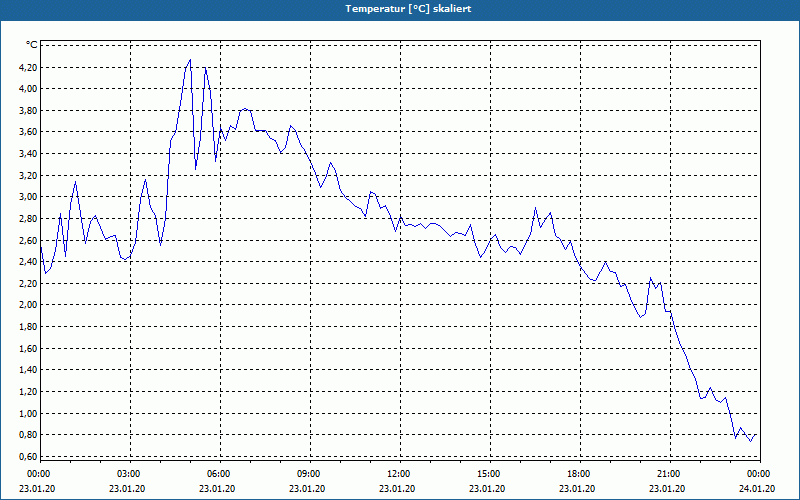Click the '3,60' y-axis value

pyautogui.click(x=28, y=132)
